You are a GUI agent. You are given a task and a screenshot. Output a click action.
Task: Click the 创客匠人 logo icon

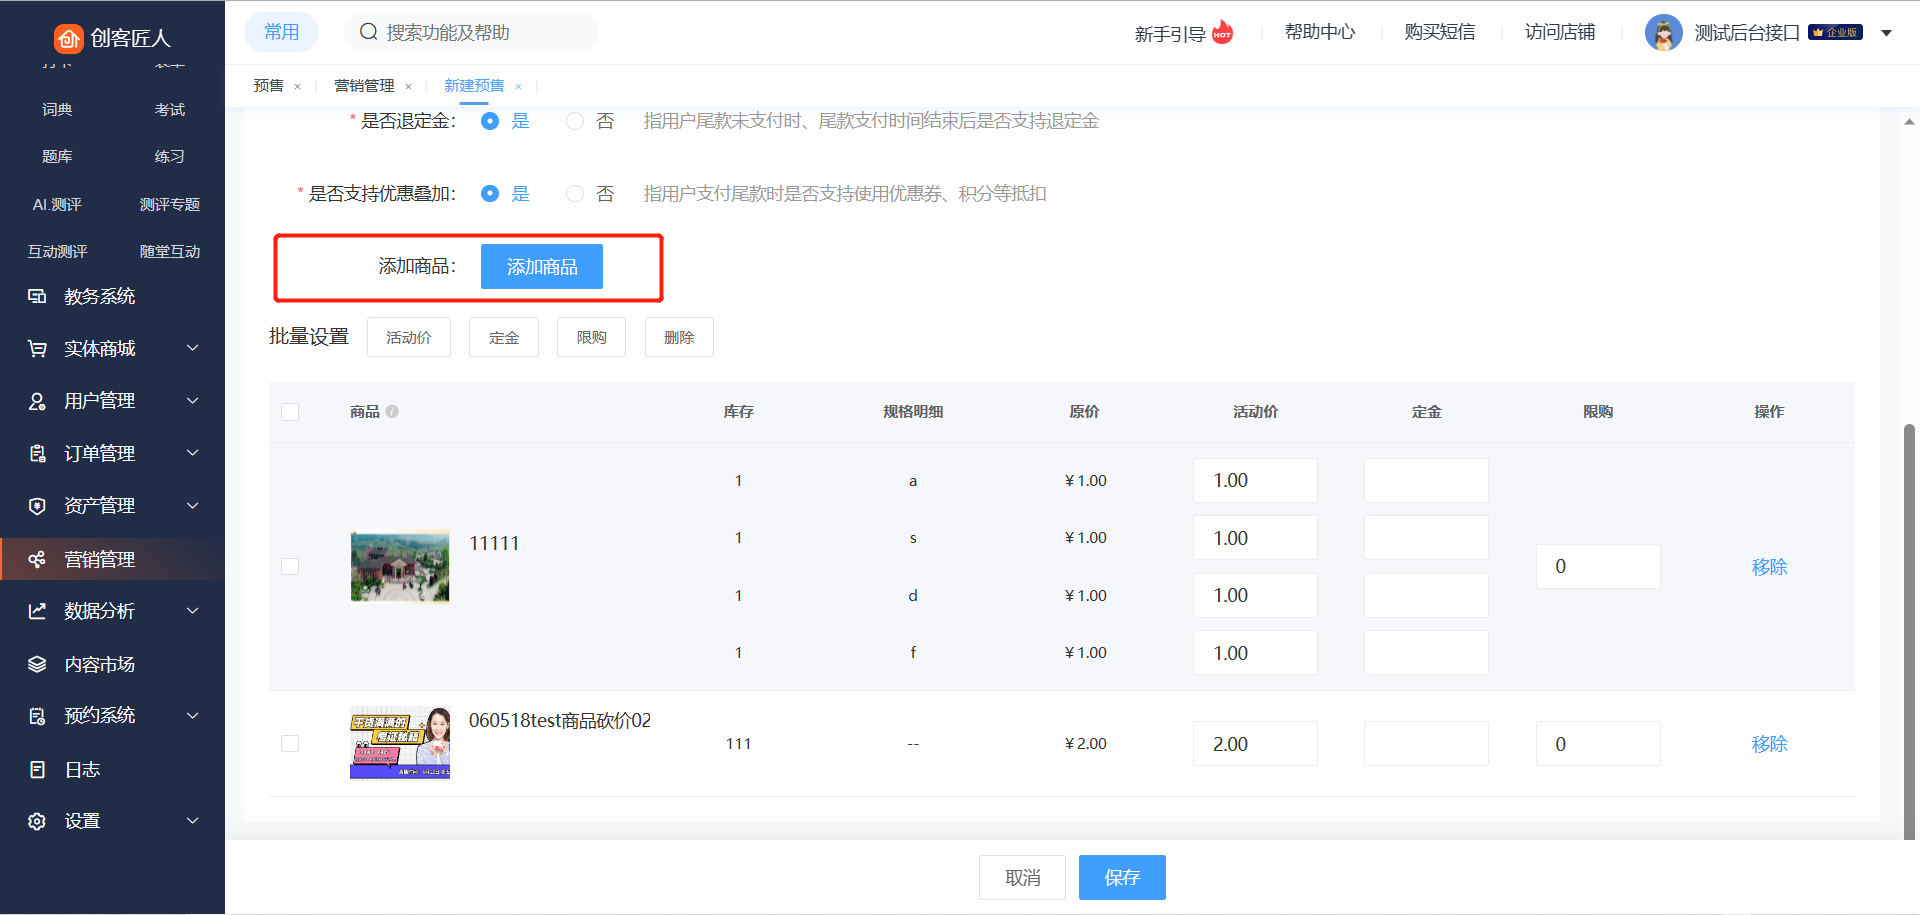pos(68,38)
